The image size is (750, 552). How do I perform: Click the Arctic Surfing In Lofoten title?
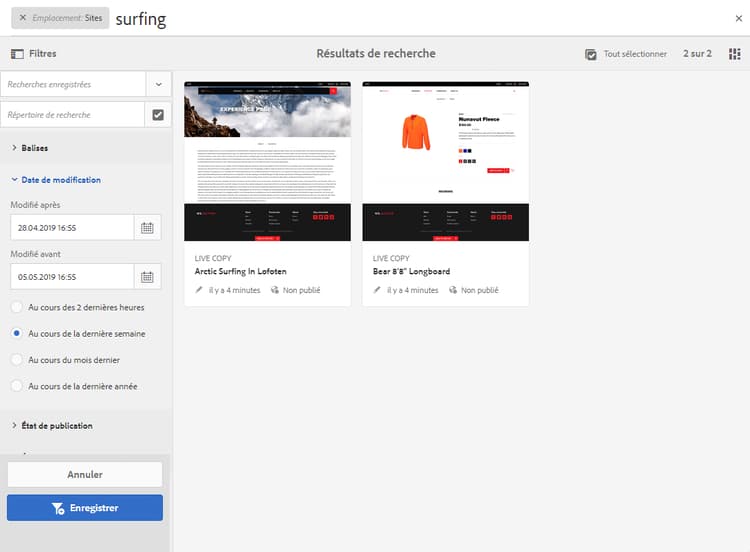click(x=241, y=271)
